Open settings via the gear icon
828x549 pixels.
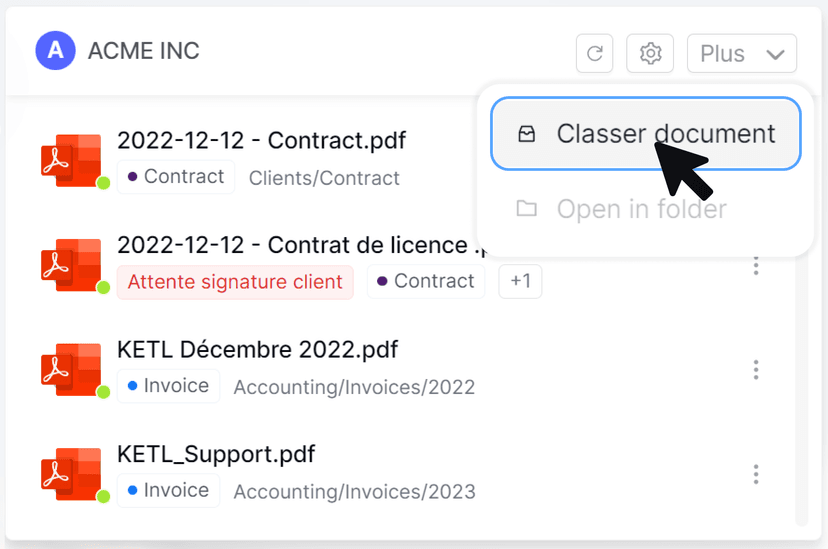pyautogui.click(x=651, y=53)
